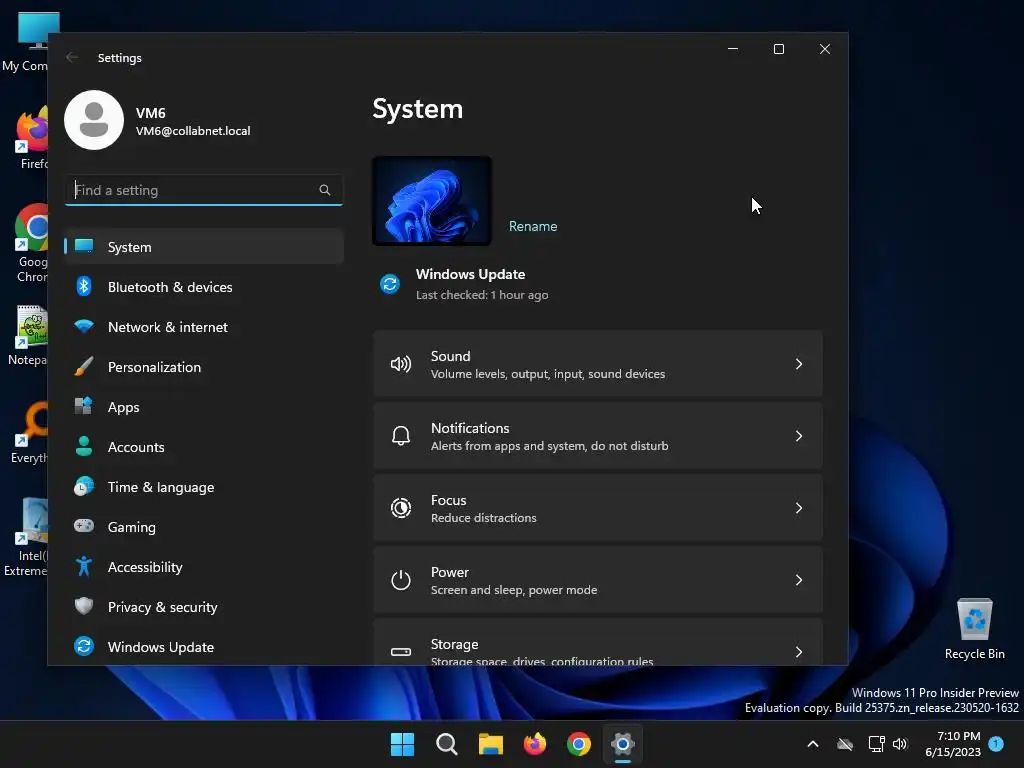Click the VM6 profile avatar
This screenshot has height=768, width=1024.
[94, 120]
